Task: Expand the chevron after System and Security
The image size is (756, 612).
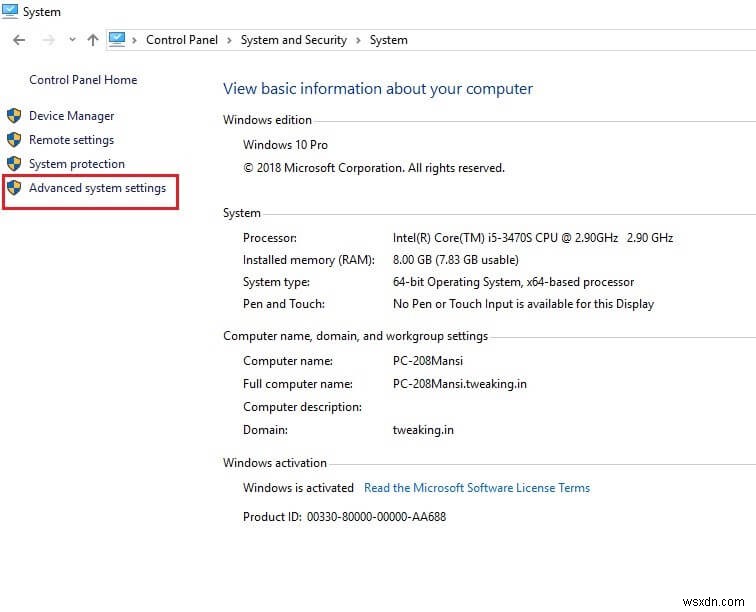Action: [358, 41]
